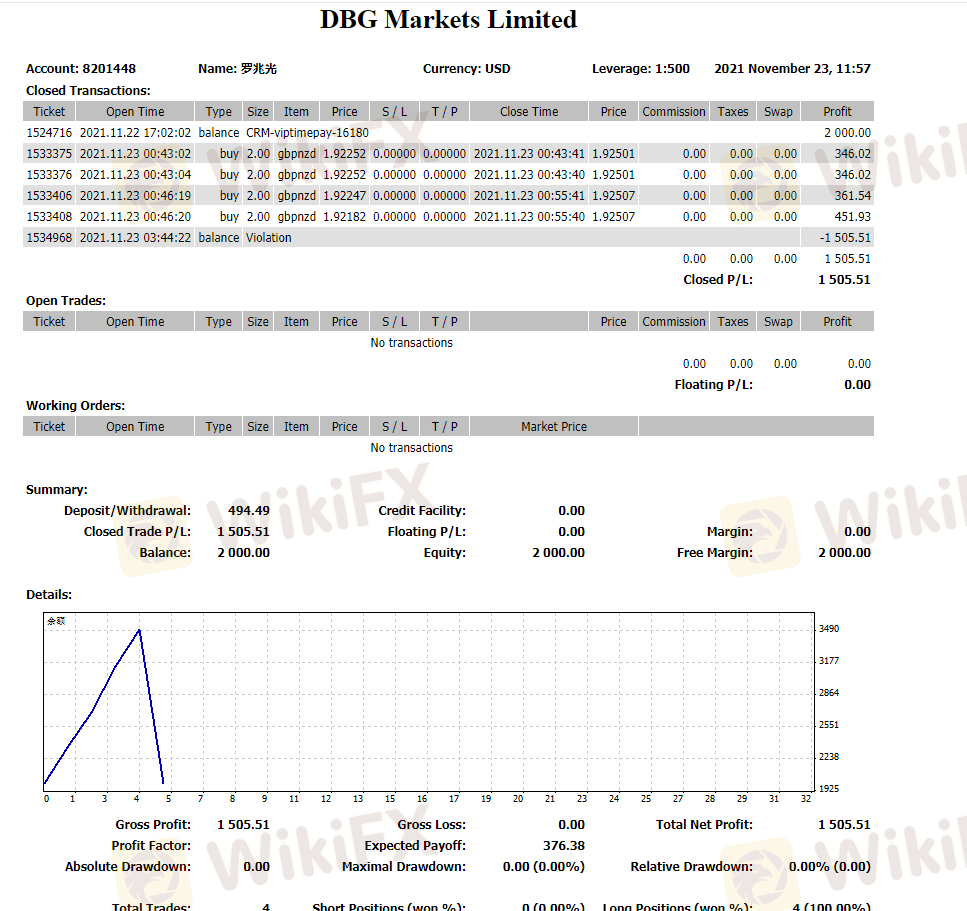This screenshot has width=967, height=911.
Task: Click the profit value 451.93
Action: click(x=853, y=216)
